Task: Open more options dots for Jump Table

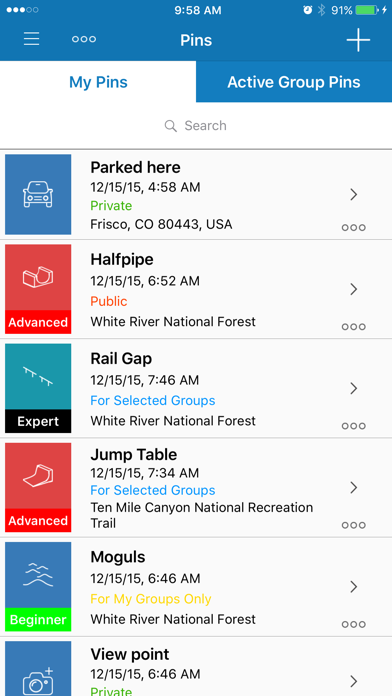Action: (354, 525)
